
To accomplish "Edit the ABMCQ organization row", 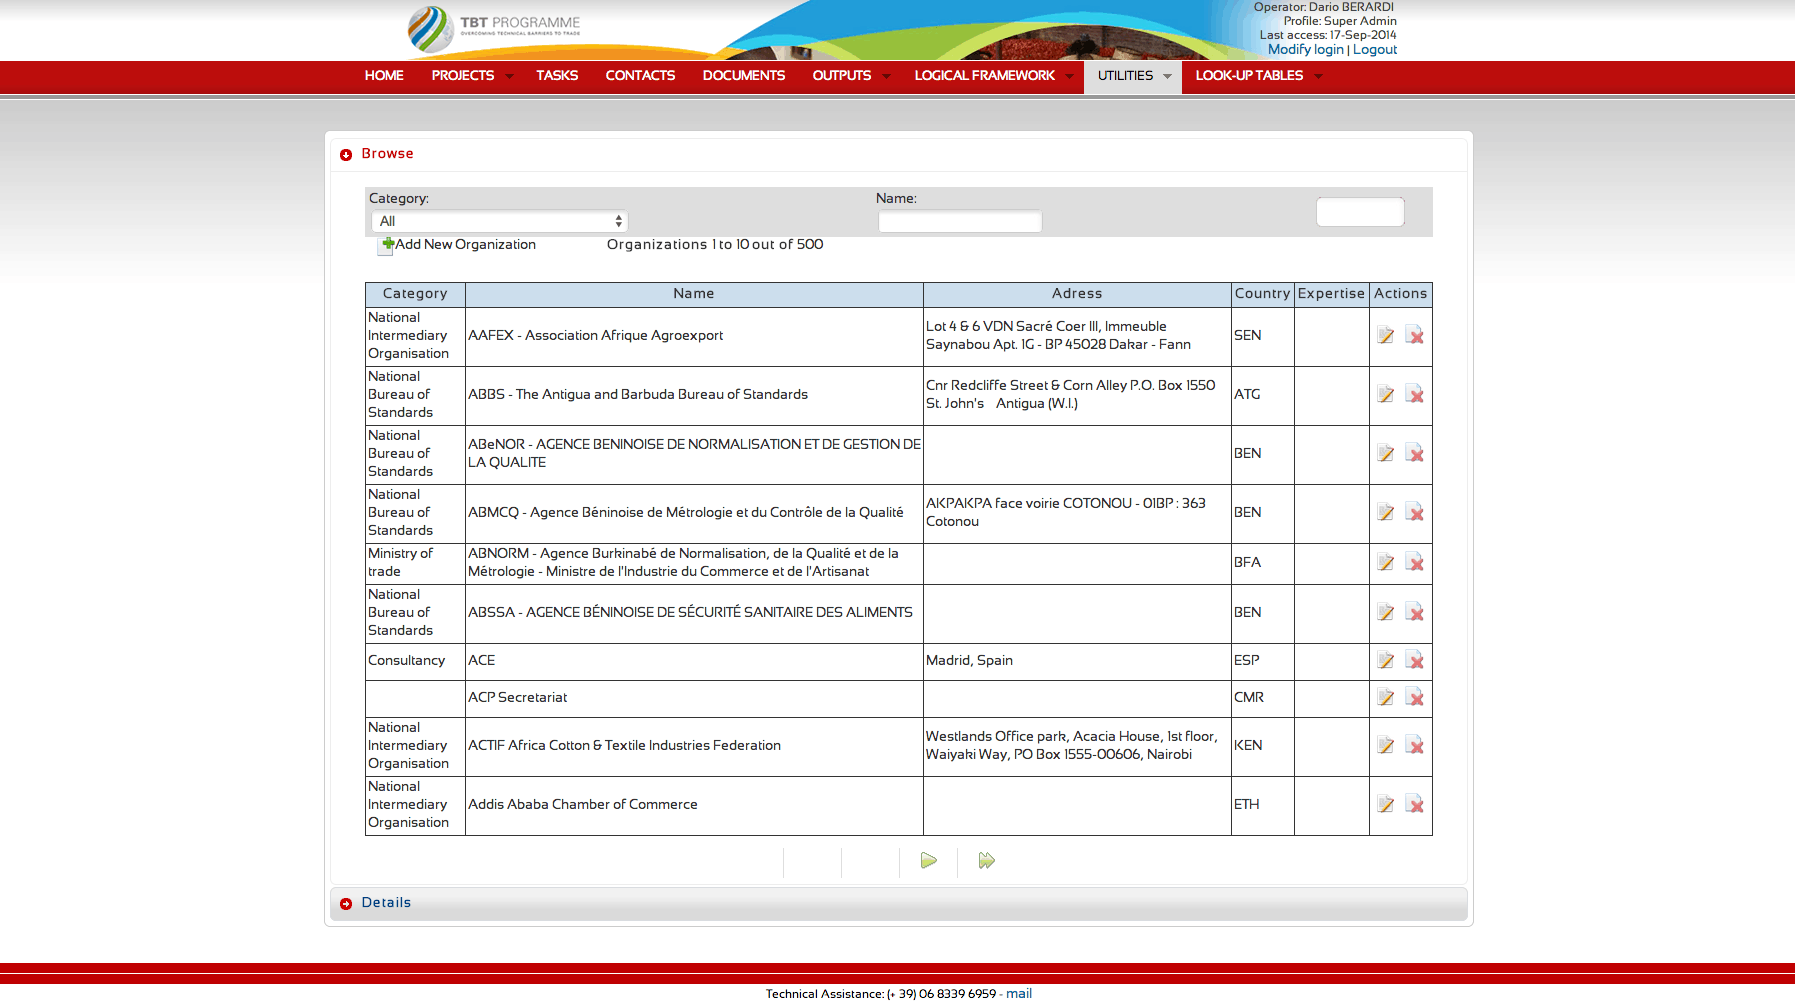I will pos(1385,512).
